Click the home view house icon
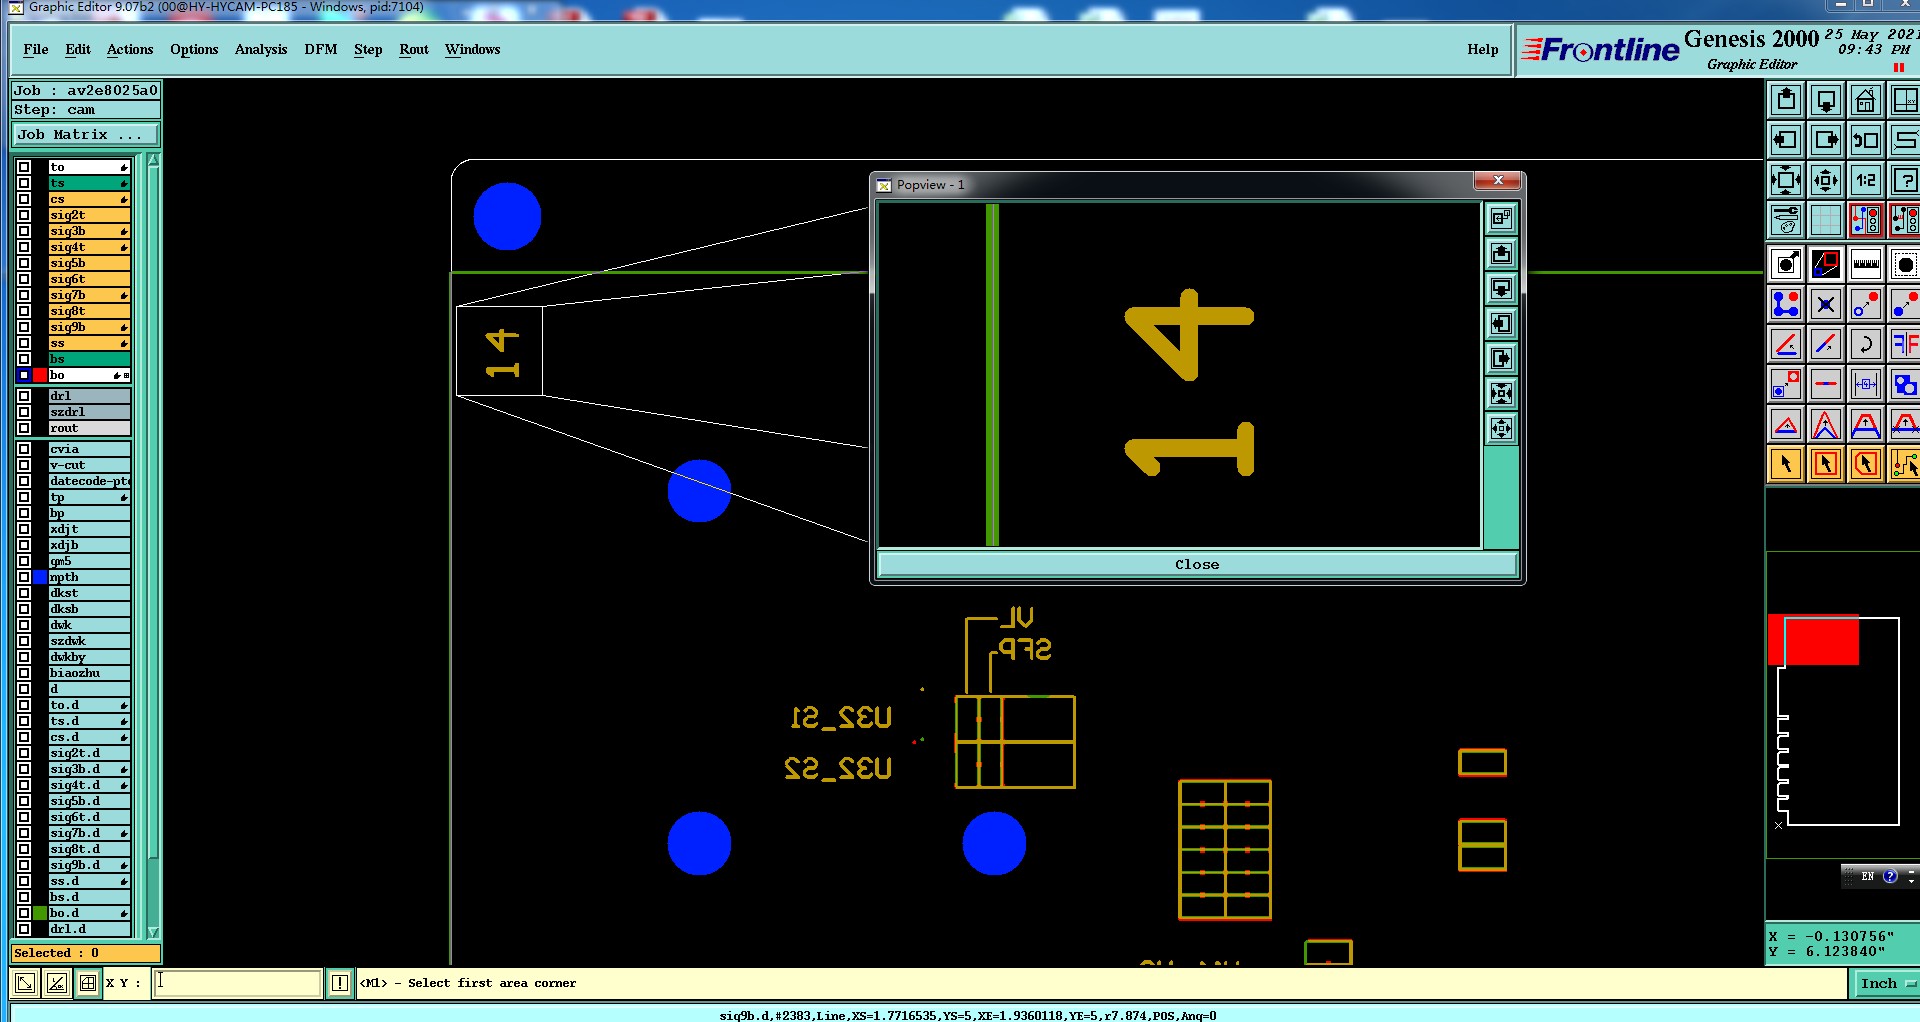The height and width of the screenshot is (1022, 1920). point(1866,100)
